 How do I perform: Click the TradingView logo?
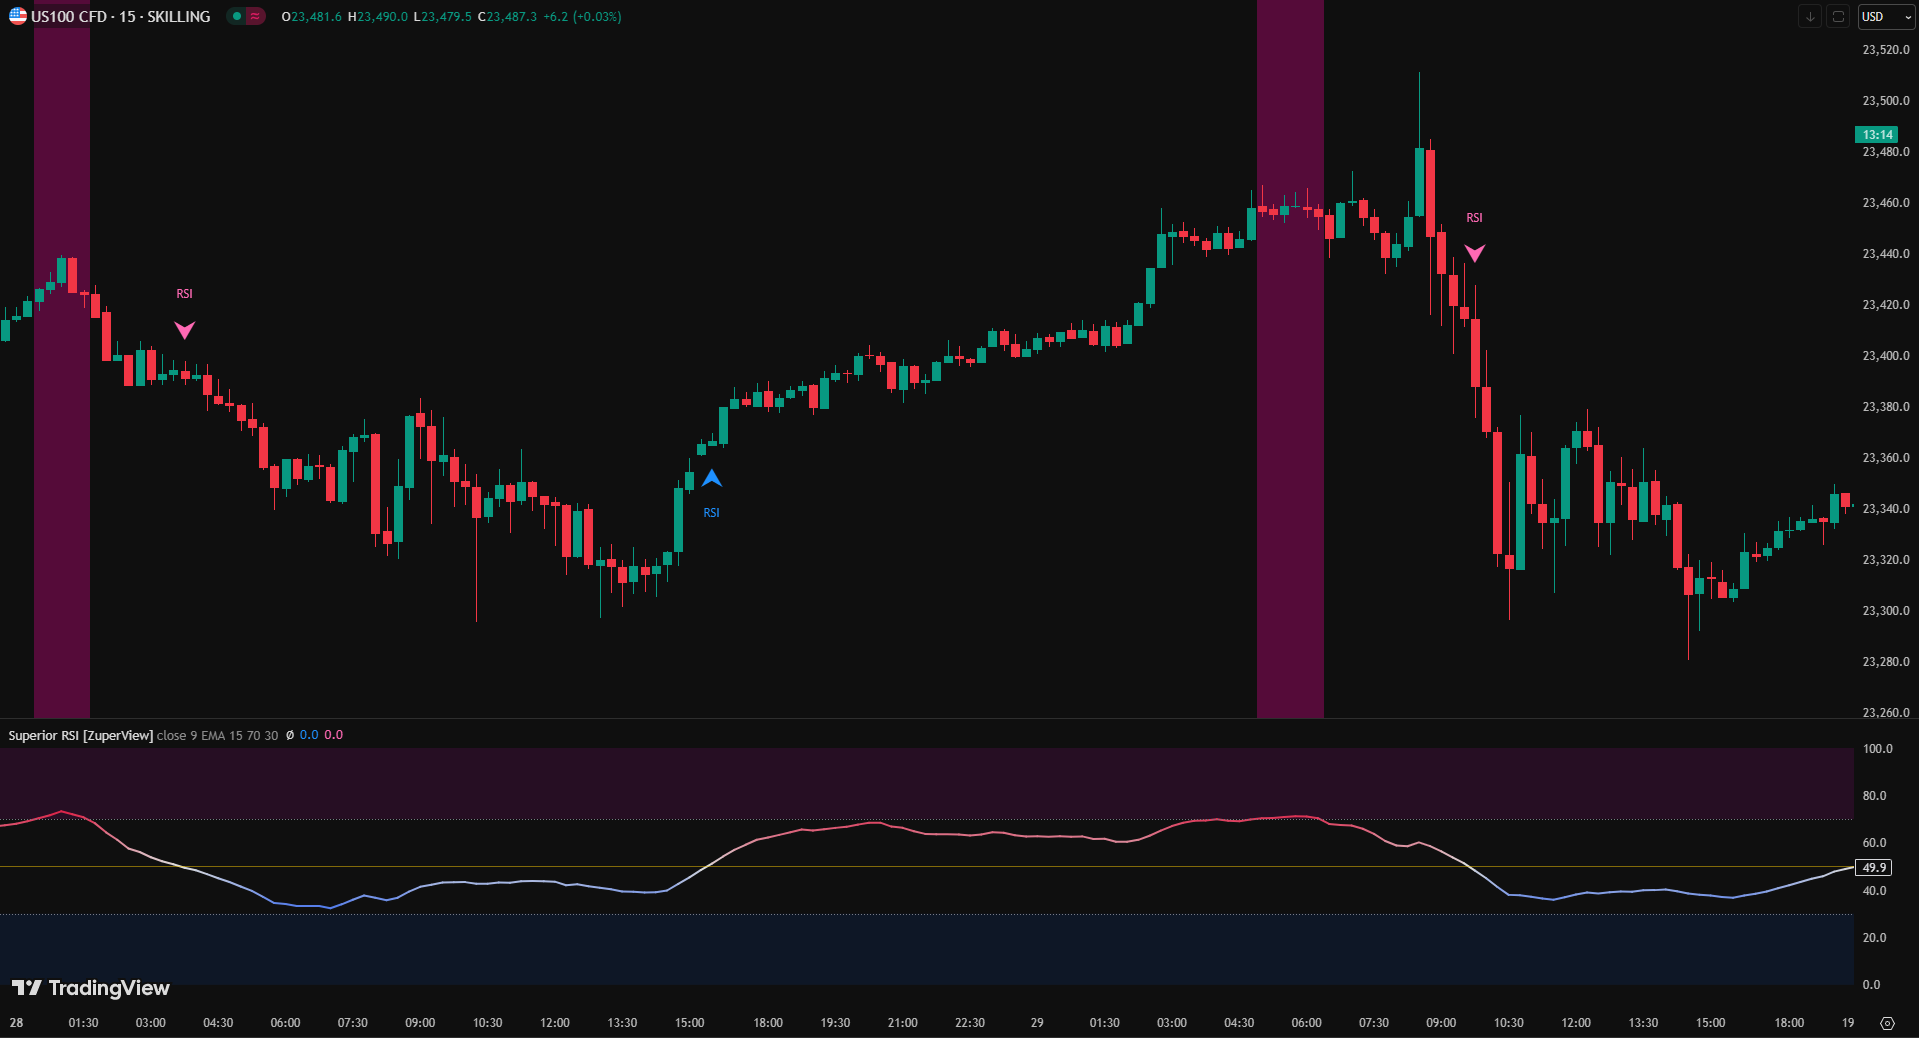coord(91,988)
